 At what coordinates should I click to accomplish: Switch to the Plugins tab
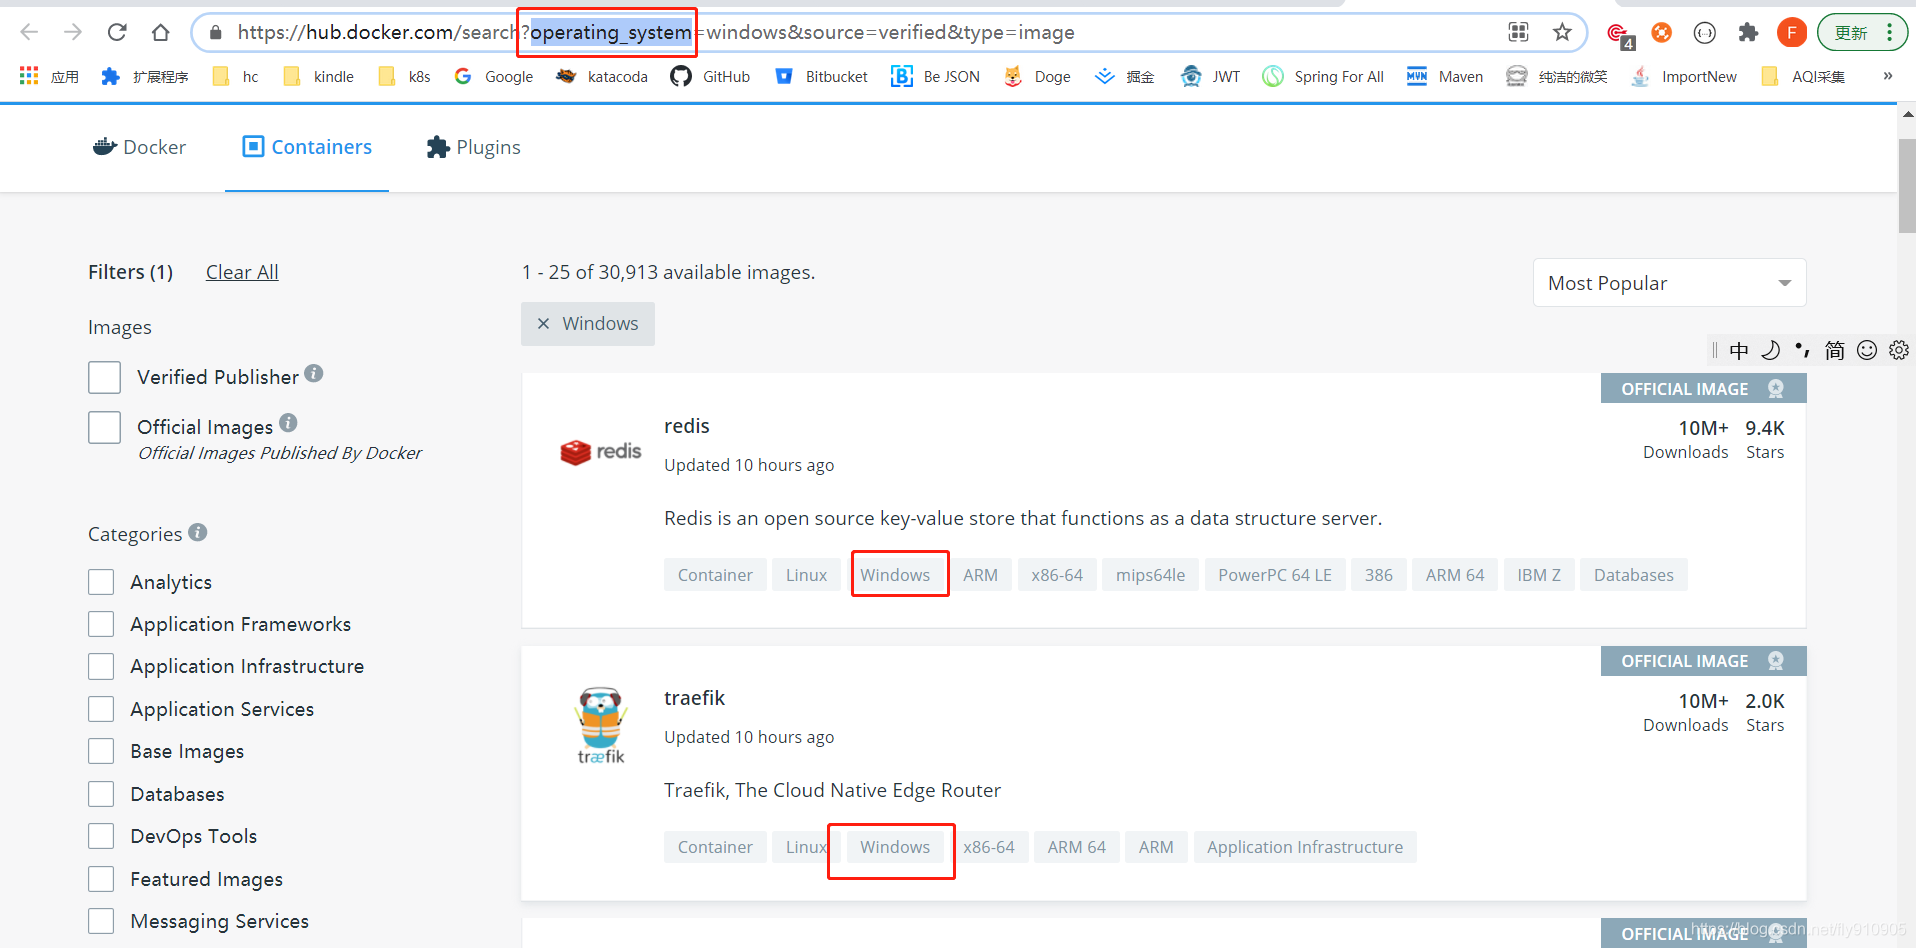pyautogui.click(x=473, y=147)
